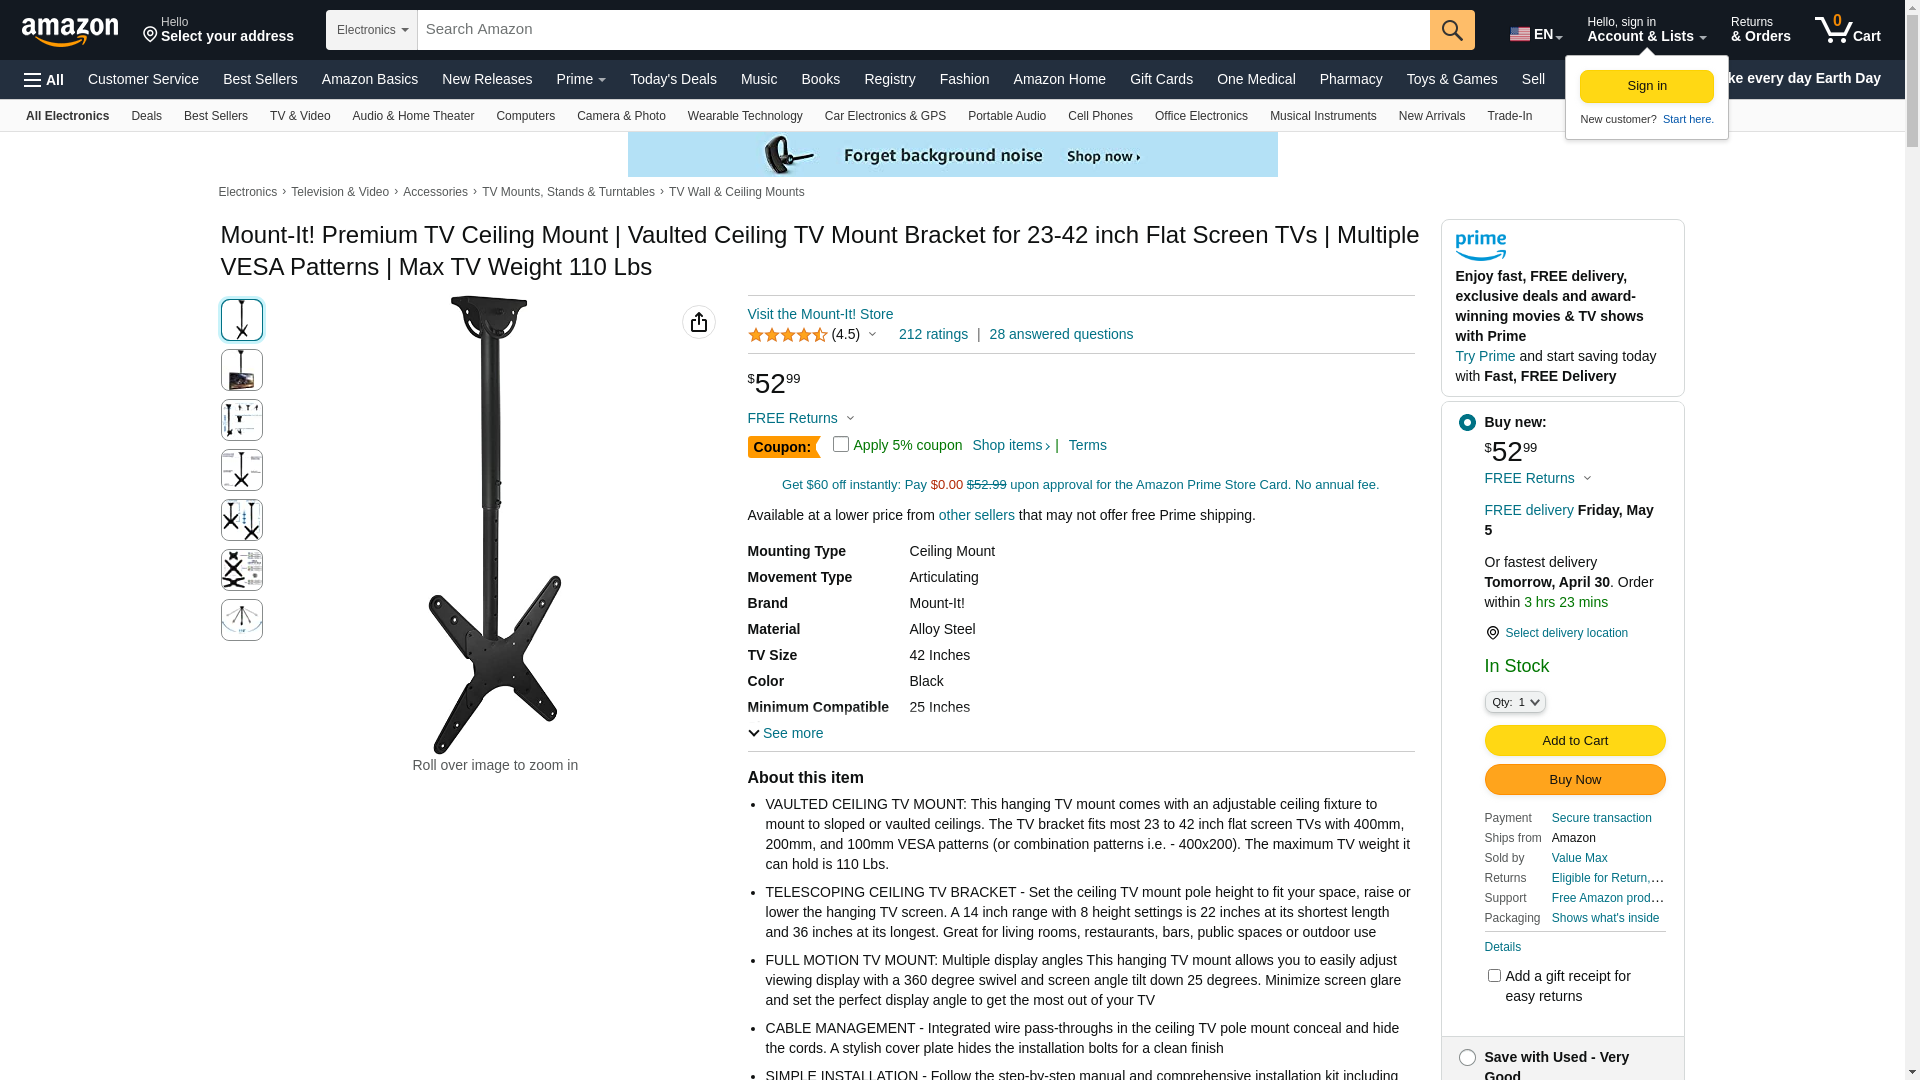Expand See more product details

click(x=786, y=733)
